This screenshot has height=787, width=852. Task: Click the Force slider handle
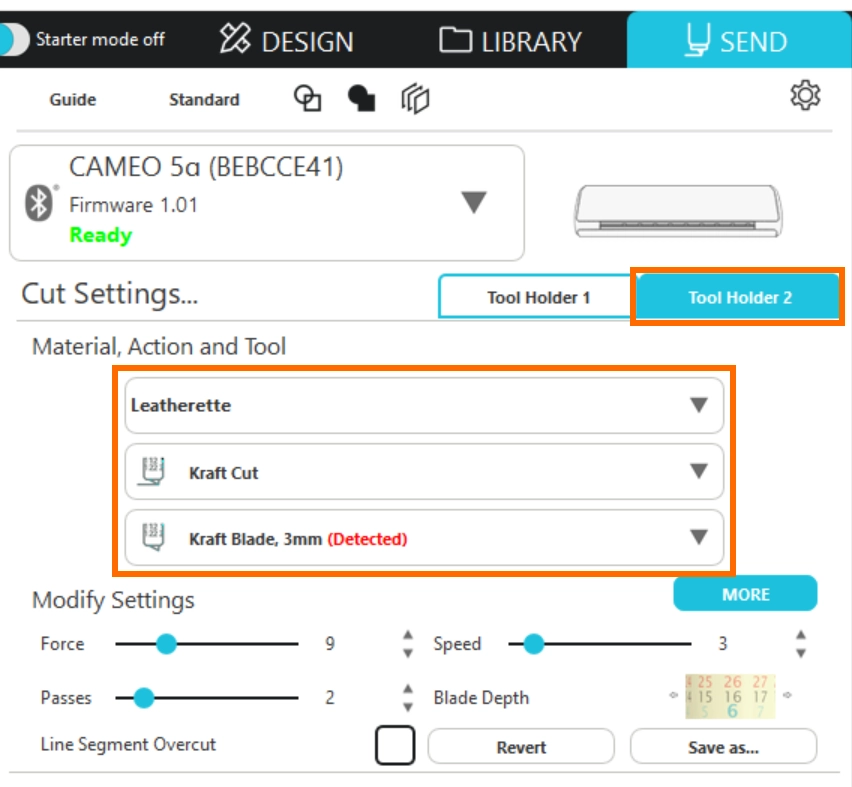tap(166, 644)
